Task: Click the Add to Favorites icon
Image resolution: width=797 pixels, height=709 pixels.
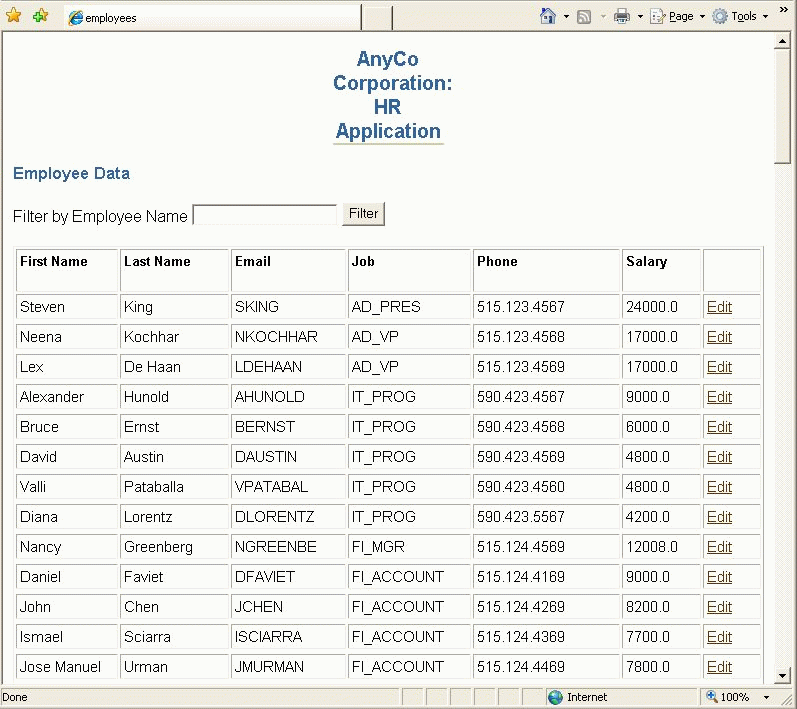Action: 40,16
